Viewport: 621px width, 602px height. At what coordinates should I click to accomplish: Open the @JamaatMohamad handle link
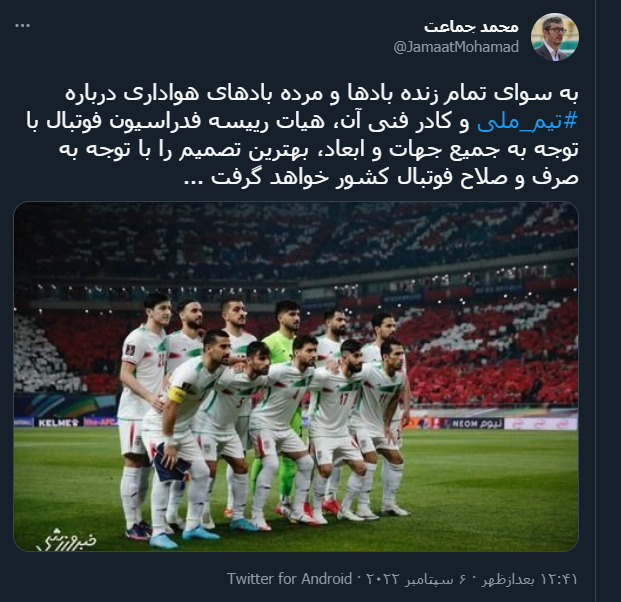(456, 47)
